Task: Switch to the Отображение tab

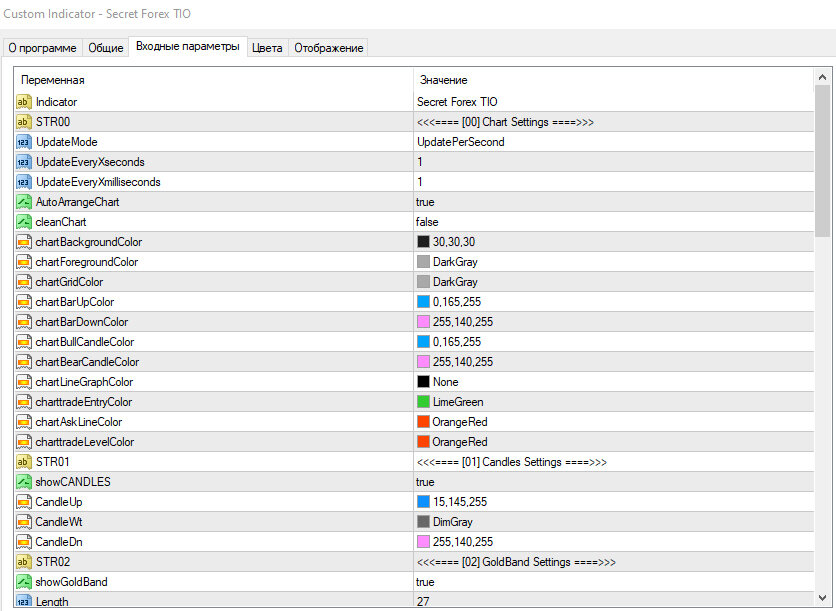Action: coord(328,48)
